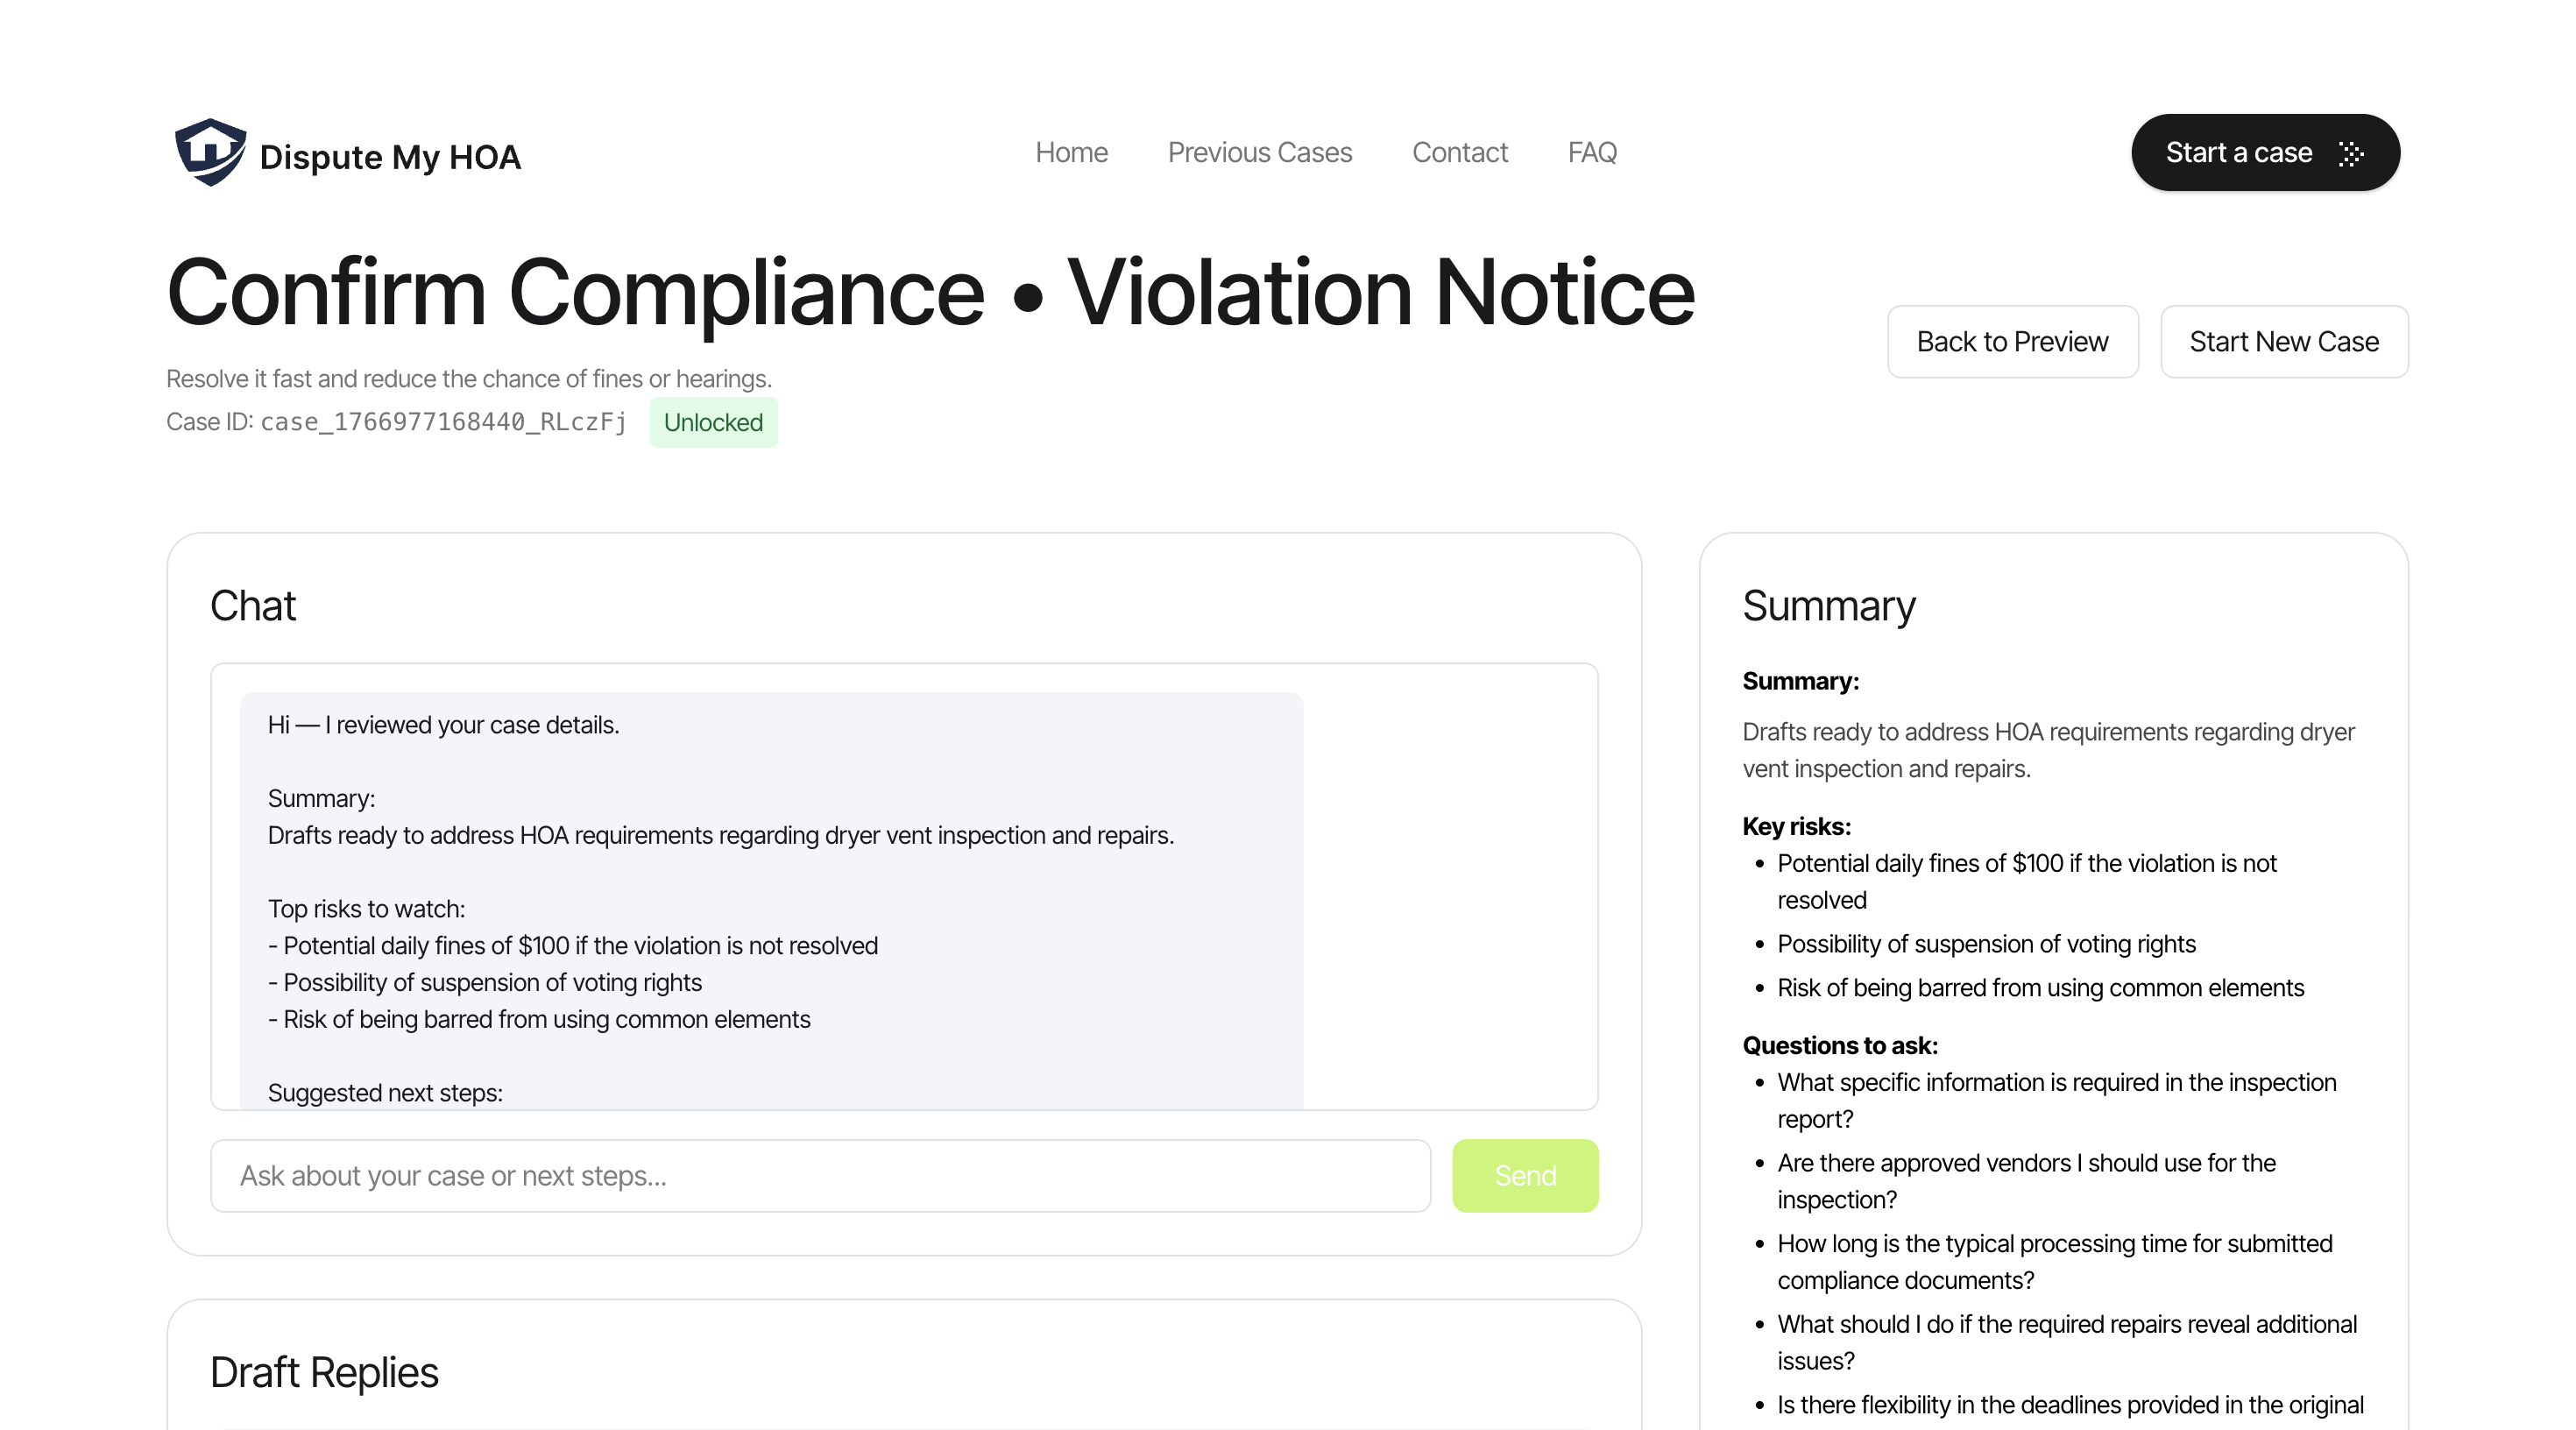Click the Unlocked status badge
This screenshot has width=2576, height=1430.
coord(713,422)
